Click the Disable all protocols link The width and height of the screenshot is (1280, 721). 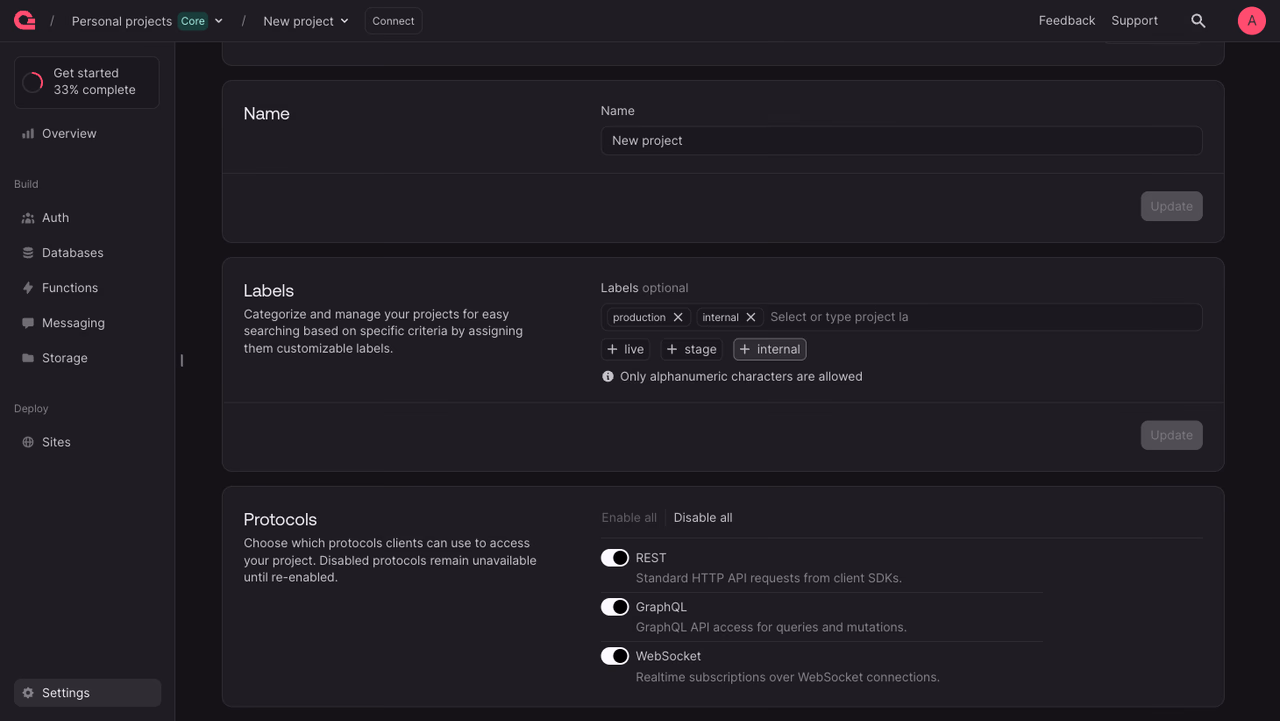[703, 518]
